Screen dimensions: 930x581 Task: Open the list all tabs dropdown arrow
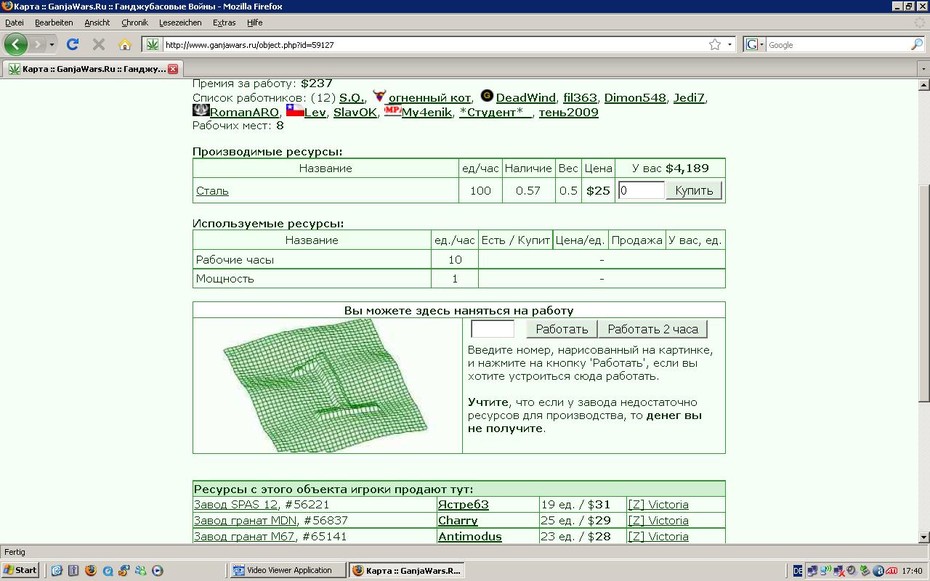923,69
